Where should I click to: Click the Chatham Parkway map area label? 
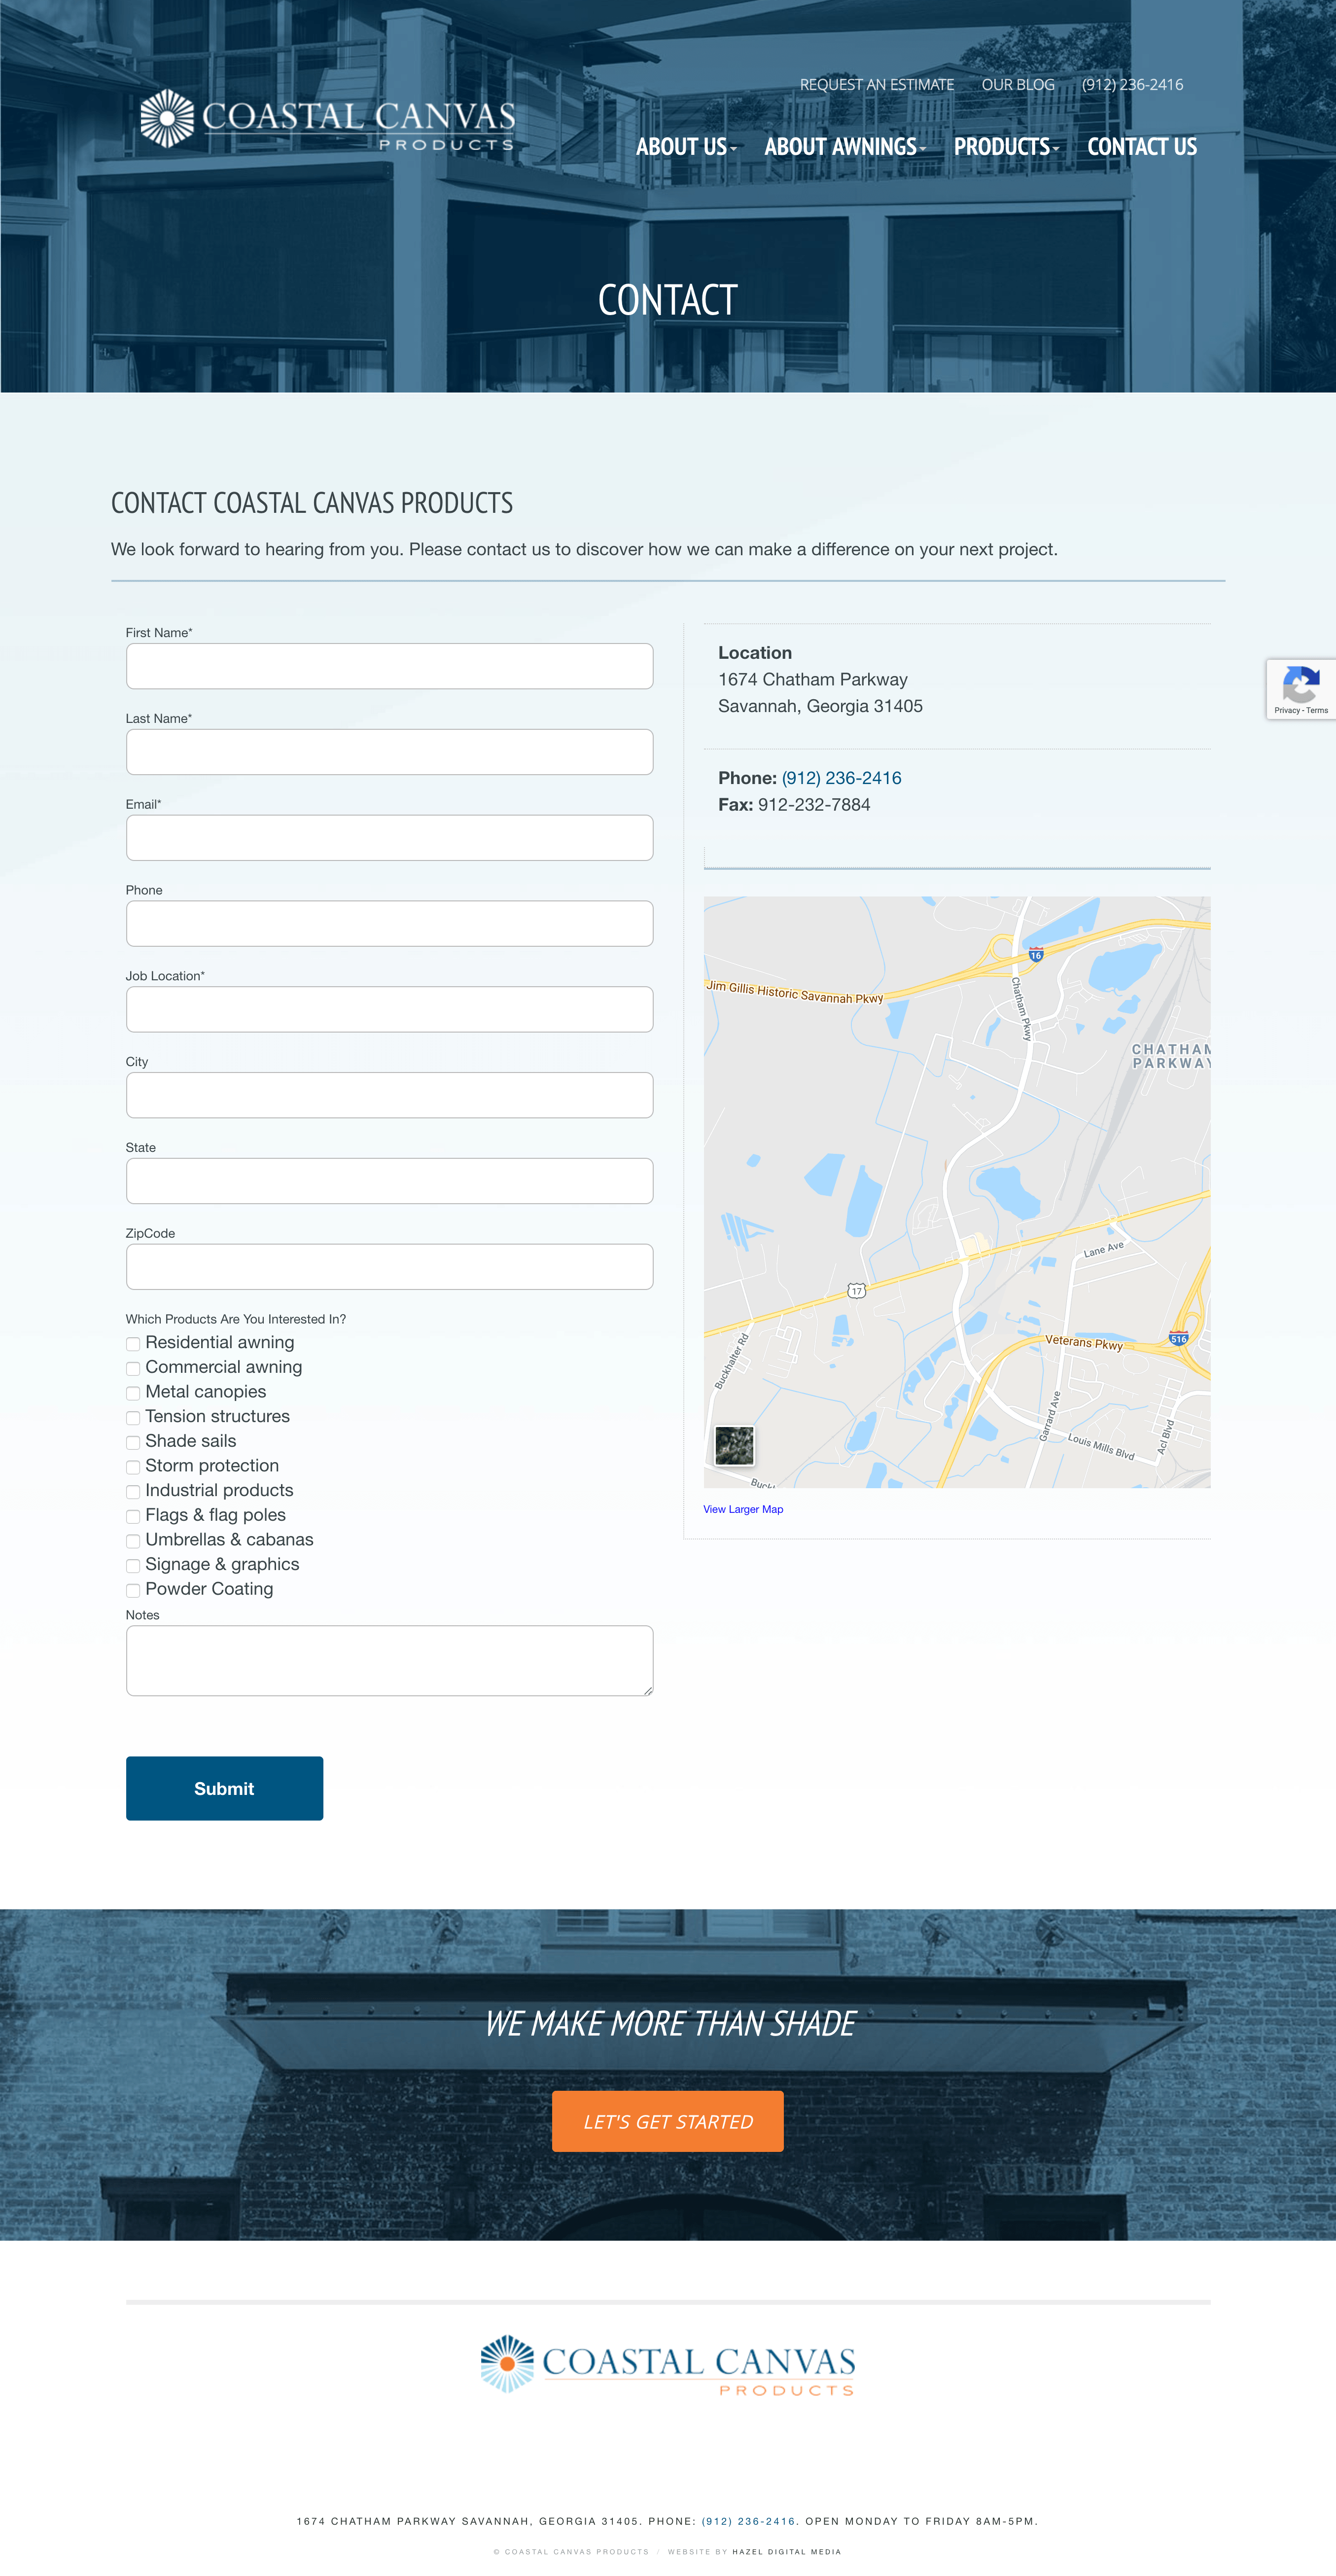[1171, 1056]
